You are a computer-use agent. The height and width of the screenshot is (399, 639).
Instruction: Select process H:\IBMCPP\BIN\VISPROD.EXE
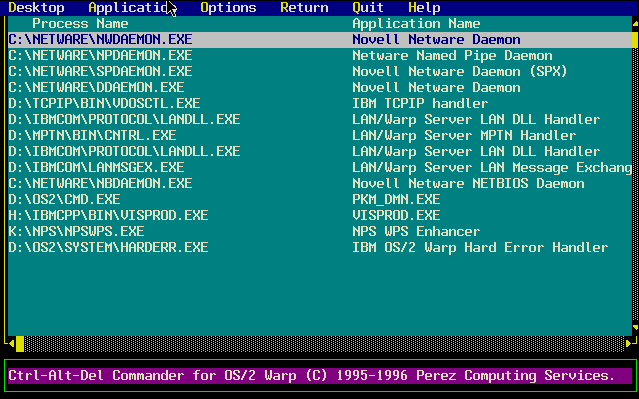pos(108,215)
